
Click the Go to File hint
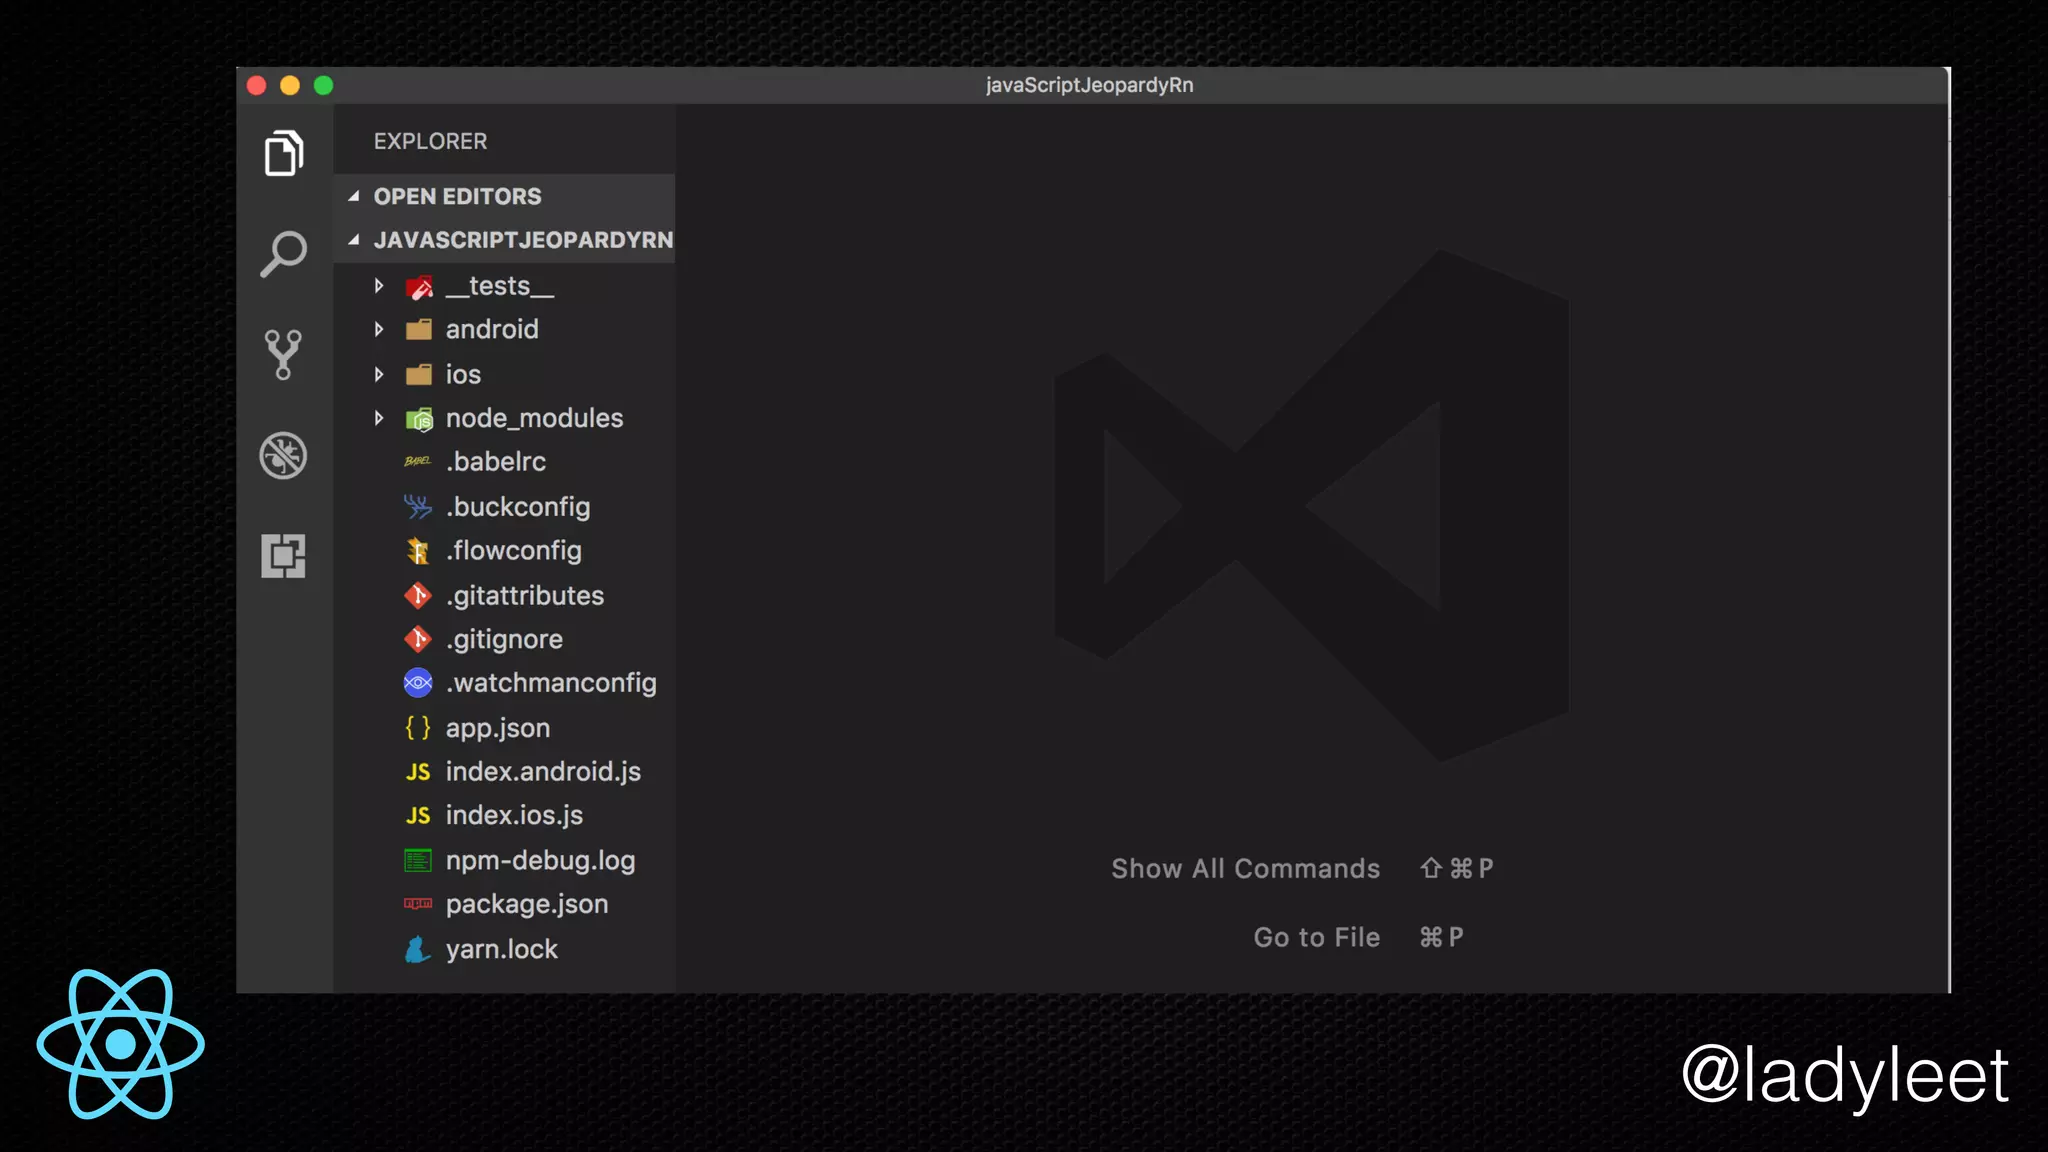1316,938
